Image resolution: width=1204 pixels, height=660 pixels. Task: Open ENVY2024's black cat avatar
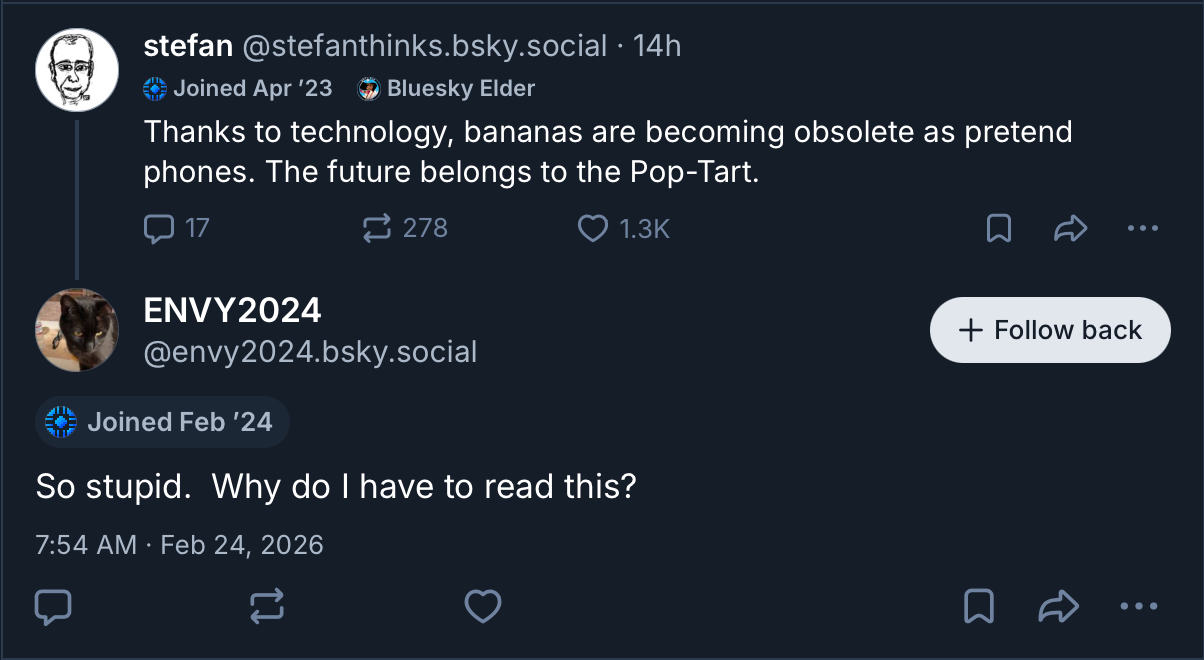(x=77, y=330)
